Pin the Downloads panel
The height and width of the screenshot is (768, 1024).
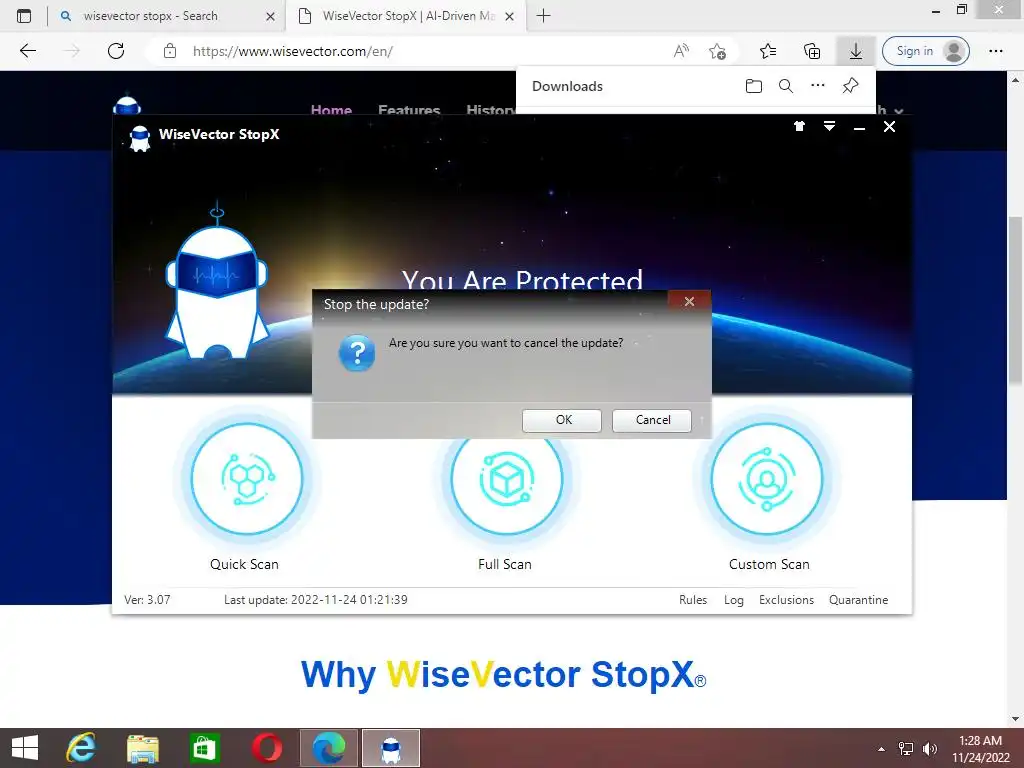pyautogui.click(x=850, y=86)
